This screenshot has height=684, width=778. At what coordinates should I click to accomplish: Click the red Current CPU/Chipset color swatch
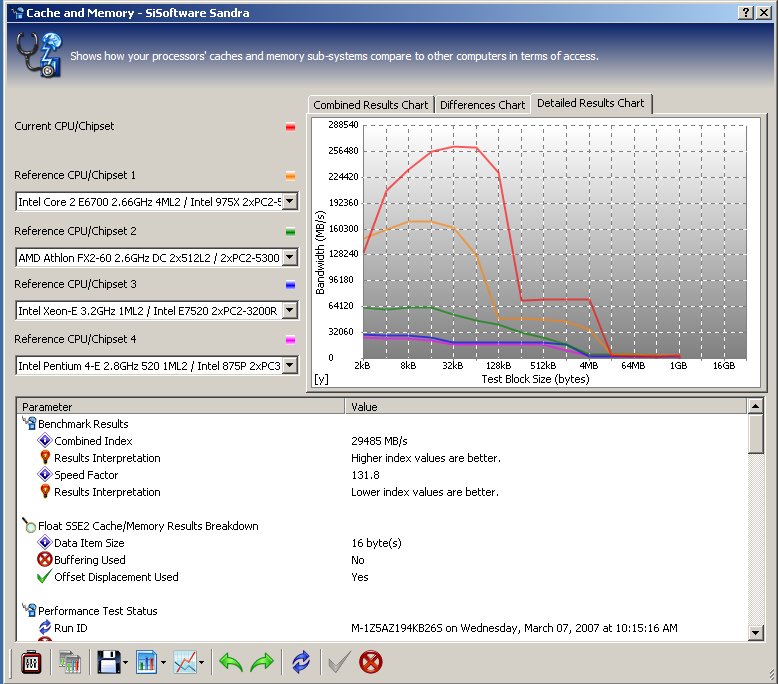pyautogui.click(x=291, y=127)
